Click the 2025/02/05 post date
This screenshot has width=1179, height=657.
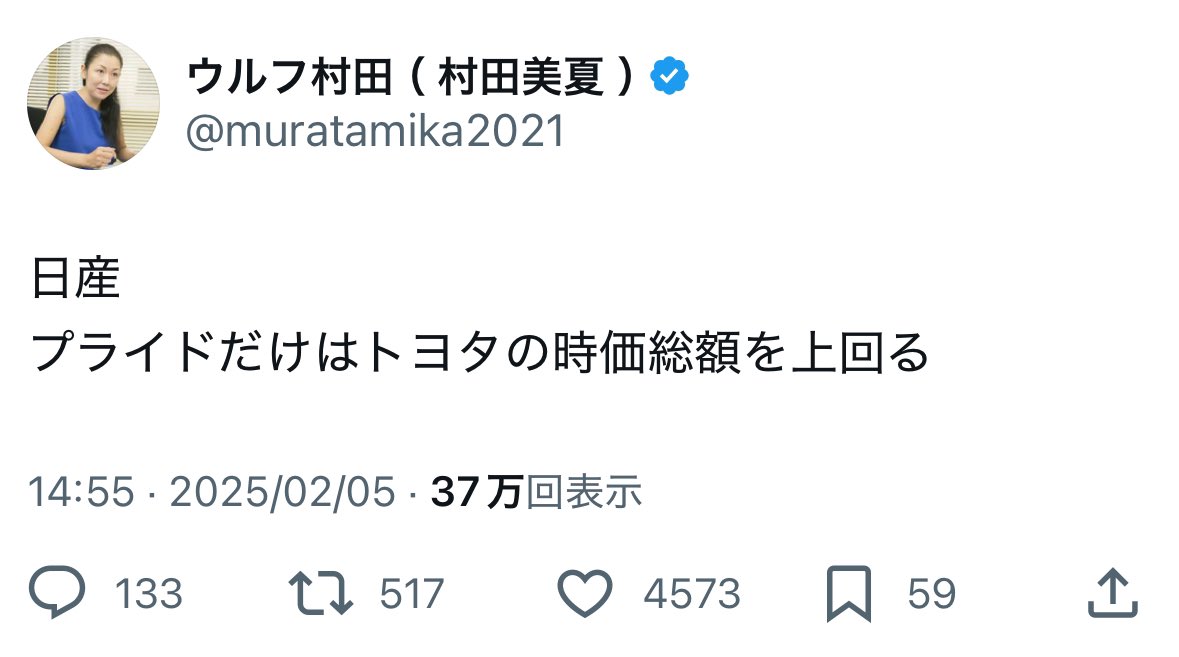click(283, 492)
